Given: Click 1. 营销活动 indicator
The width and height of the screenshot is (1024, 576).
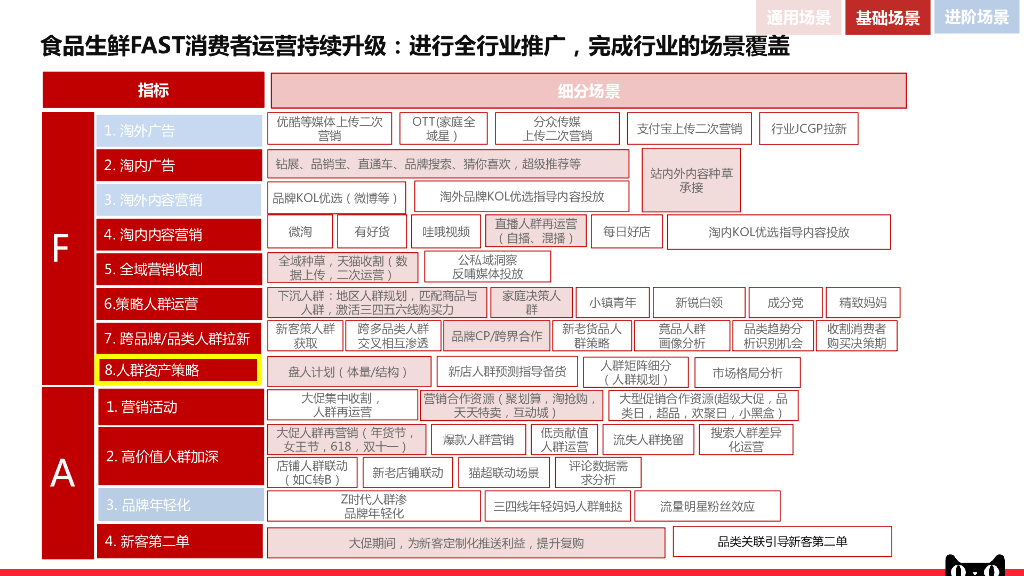Looking at the screenshot, I should click(x=181, y=407).
